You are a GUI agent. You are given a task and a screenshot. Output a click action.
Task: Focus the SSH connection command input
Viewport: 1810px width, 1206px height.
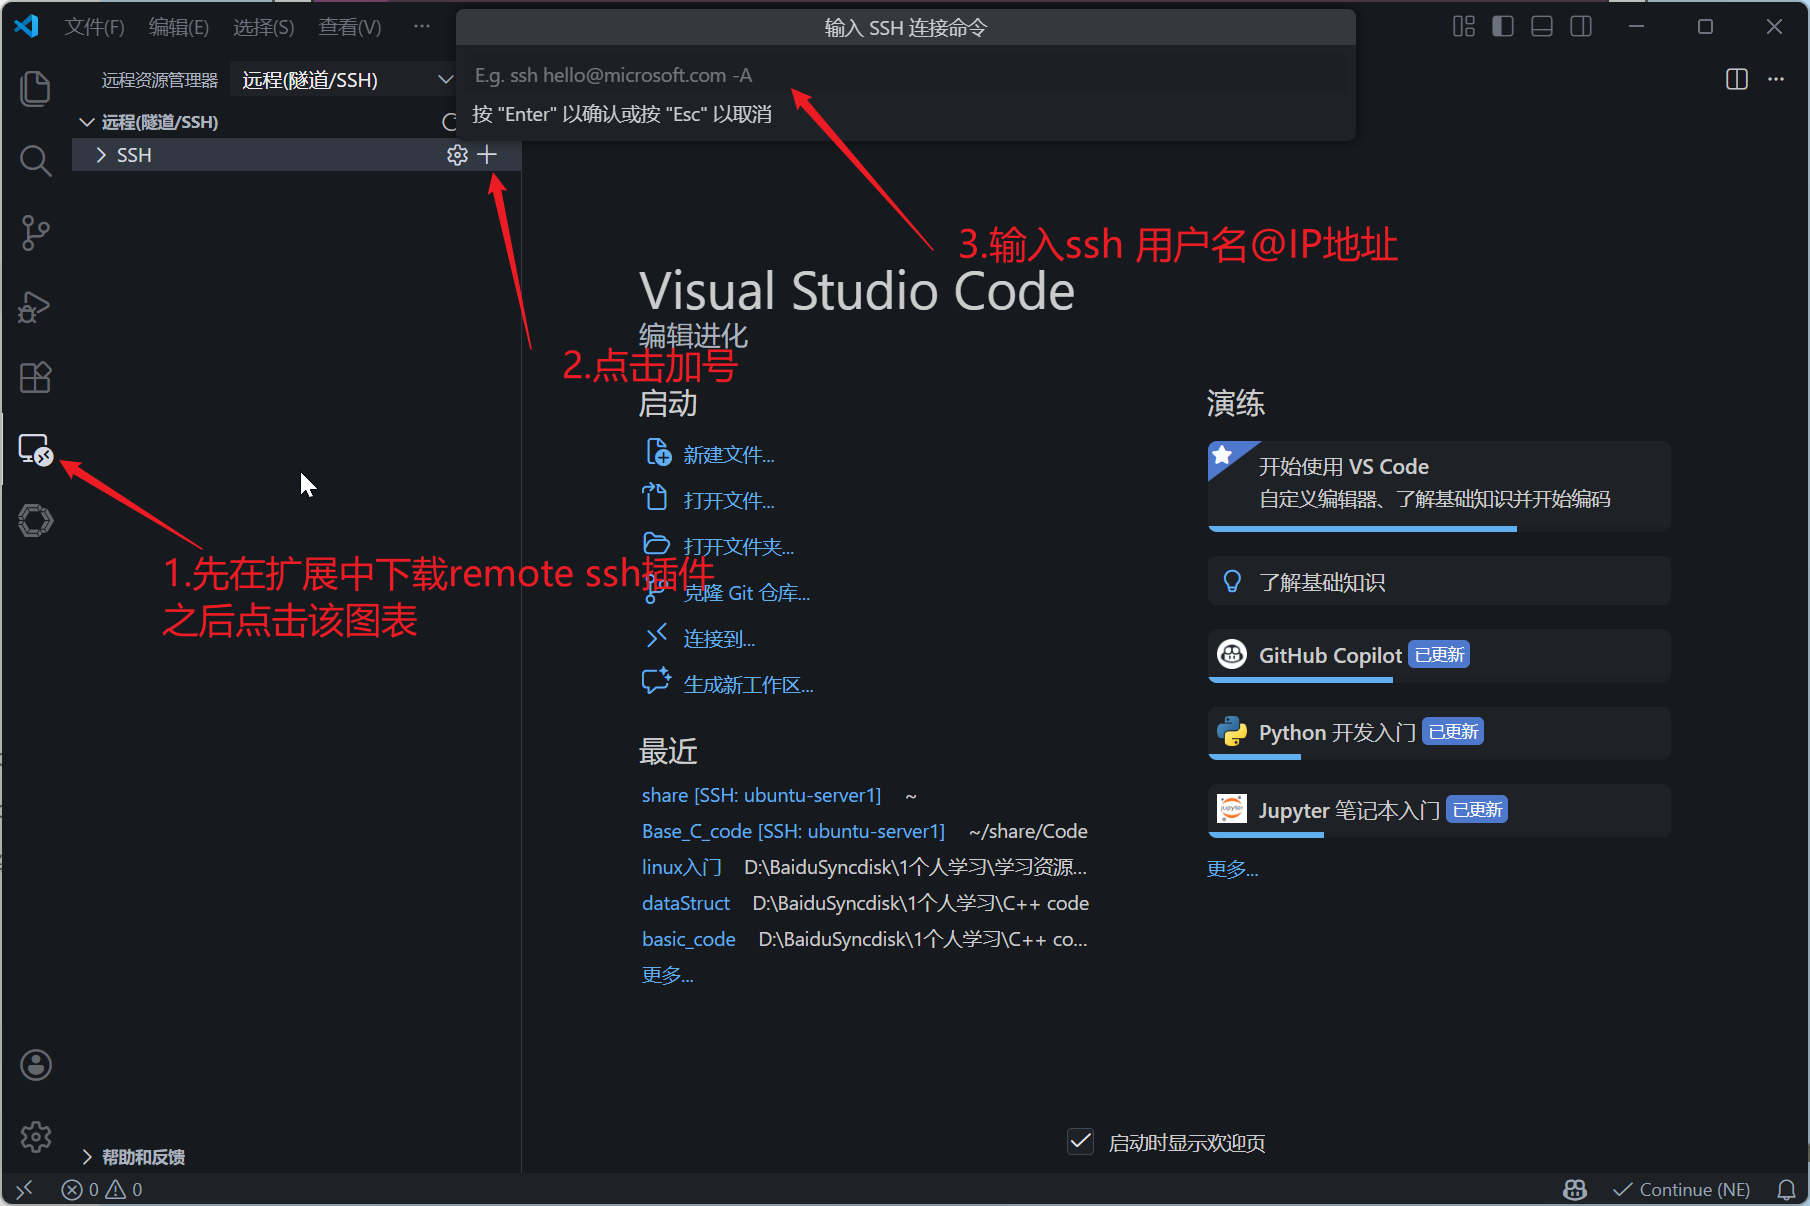coord(906,75)
